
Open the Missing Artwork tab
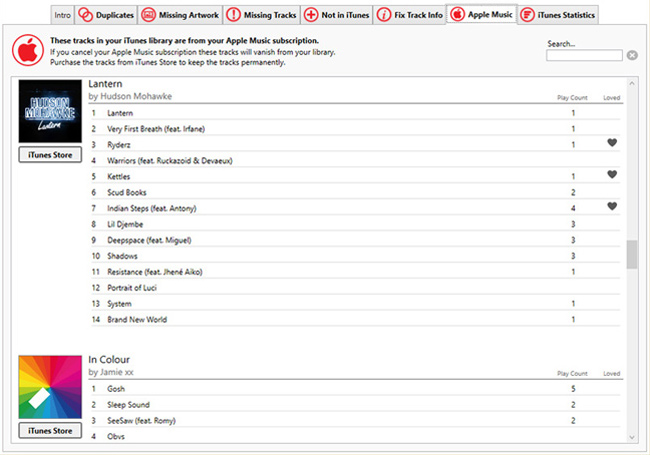pyautogui.click(x=180, y=15)
